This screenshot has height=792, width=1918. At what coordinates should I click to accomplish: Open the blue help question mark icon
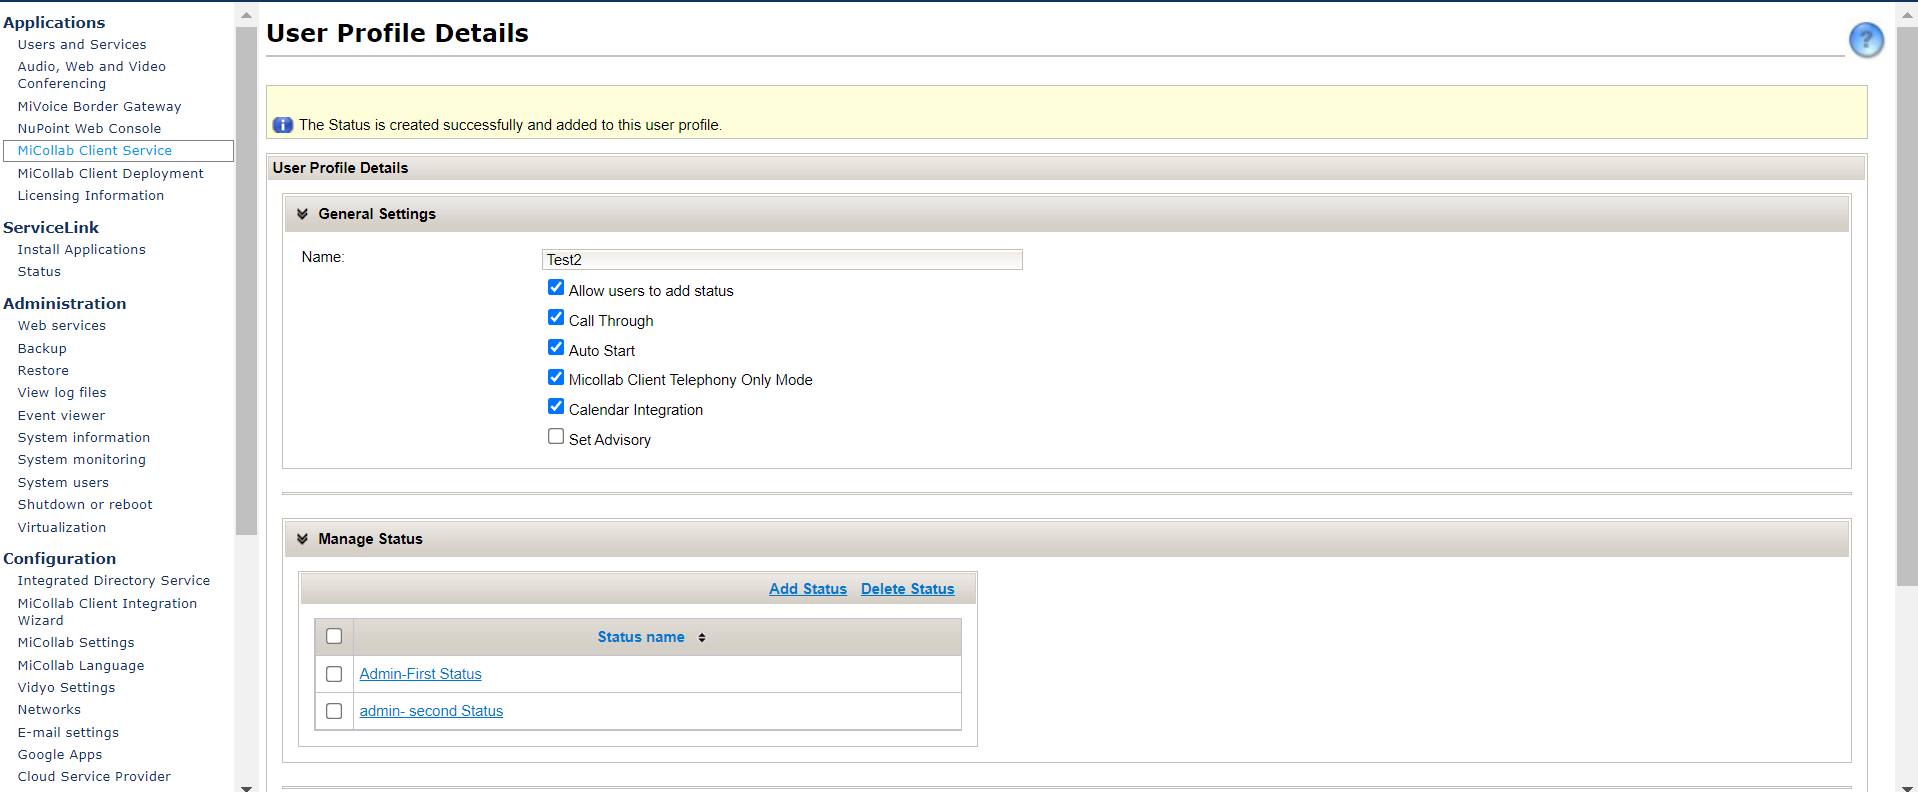click(1865, 40)
